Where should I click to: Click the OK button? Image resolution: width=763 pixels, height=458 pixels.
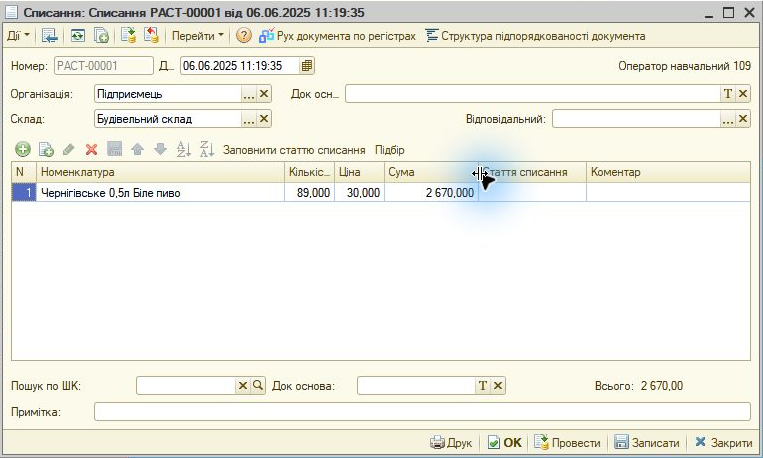coord(505,442)
